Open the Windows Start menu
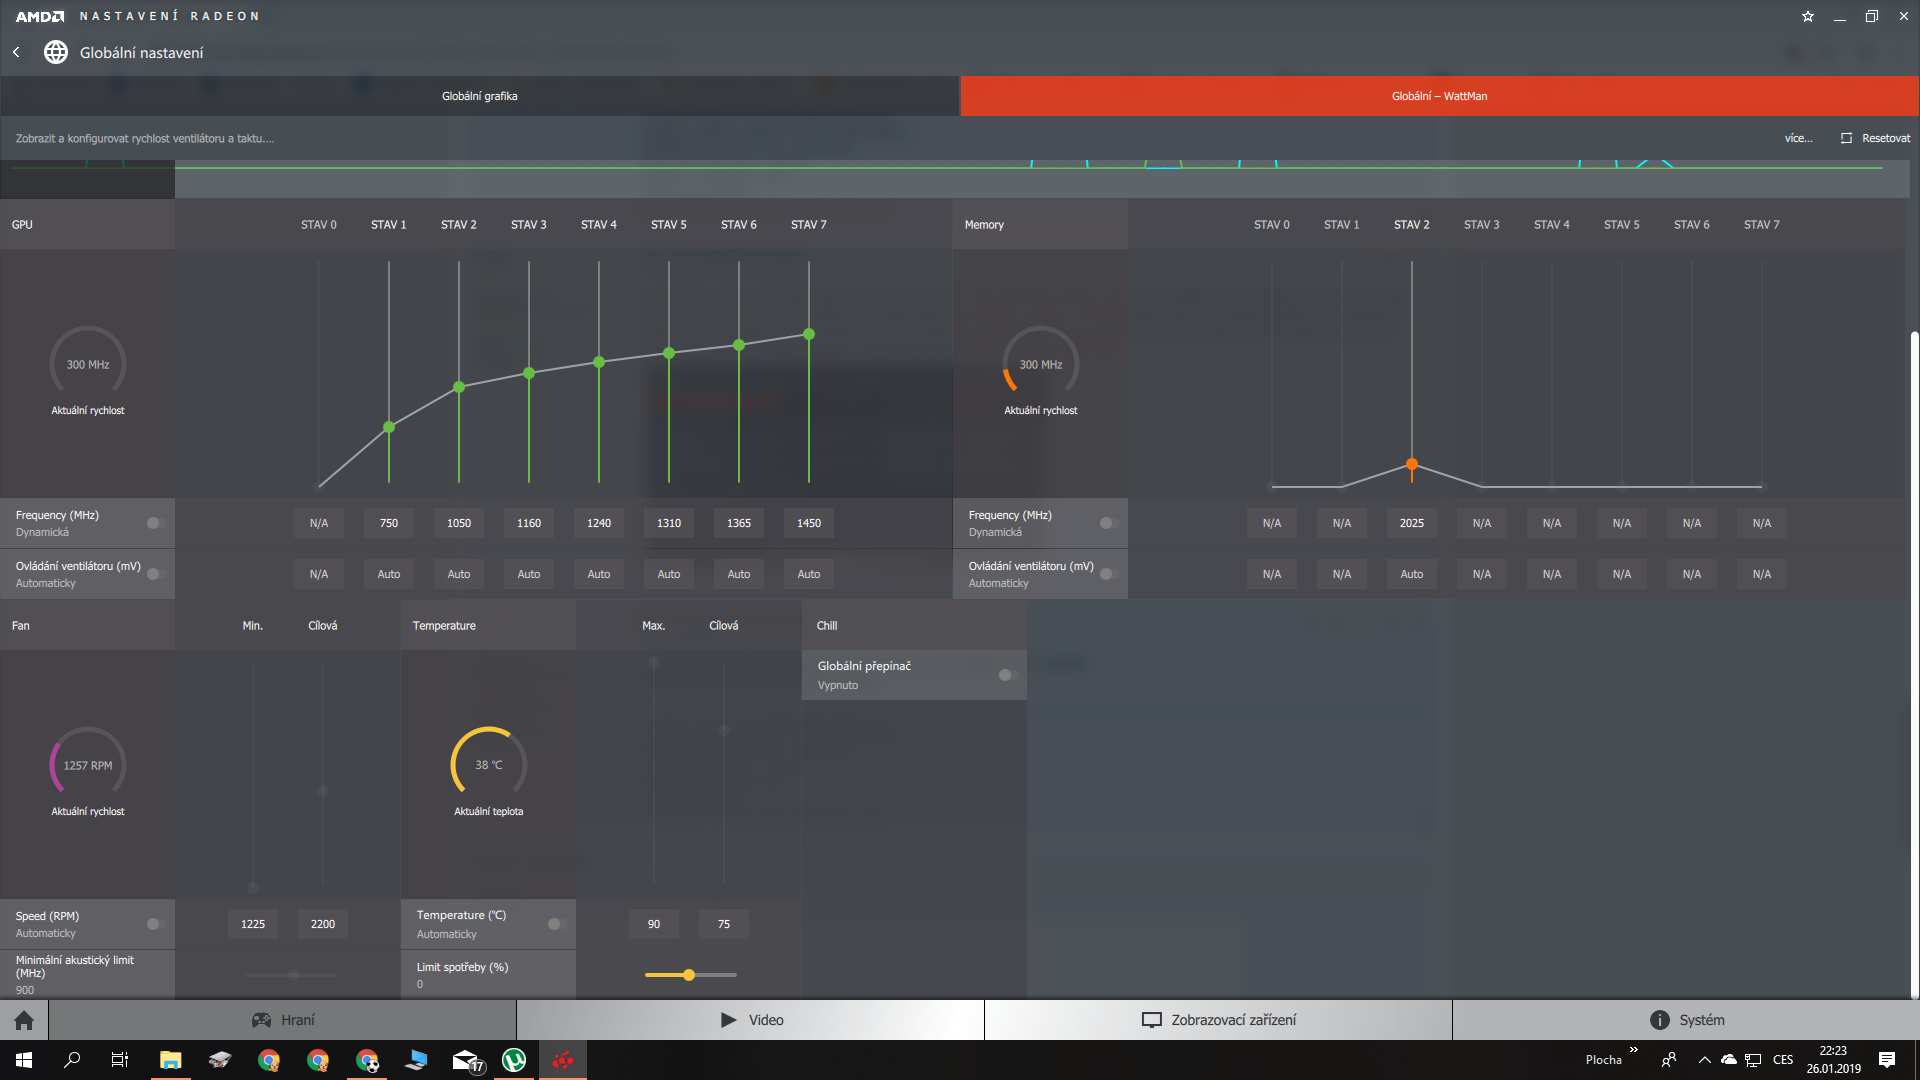 [24, 1060]
